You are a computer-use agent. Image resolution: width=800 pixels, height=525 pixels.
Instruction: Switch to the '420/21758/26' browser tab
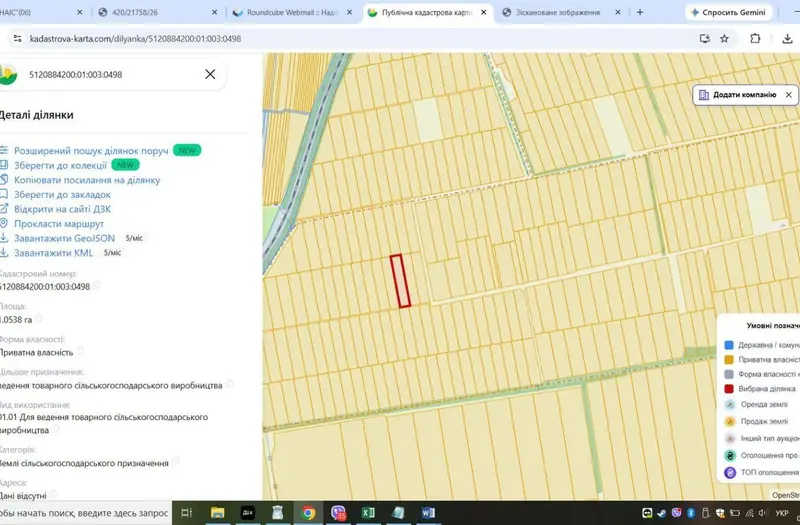coord(158,12)
